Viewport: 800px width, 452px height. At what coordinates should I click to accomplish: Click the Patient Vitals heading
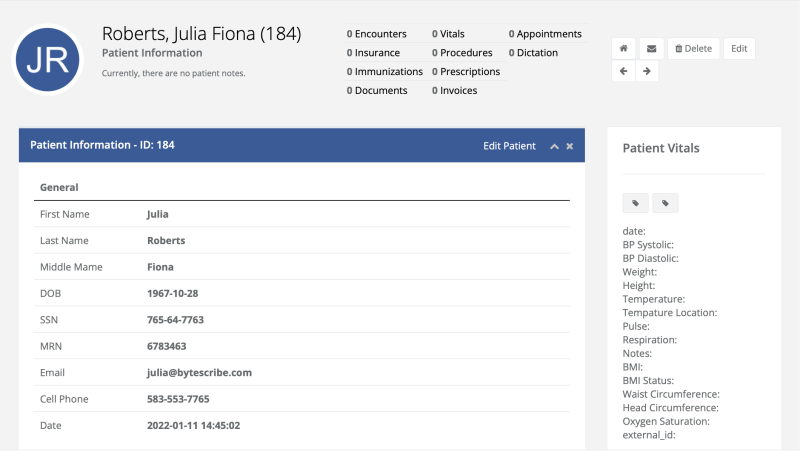click(661, 148)
